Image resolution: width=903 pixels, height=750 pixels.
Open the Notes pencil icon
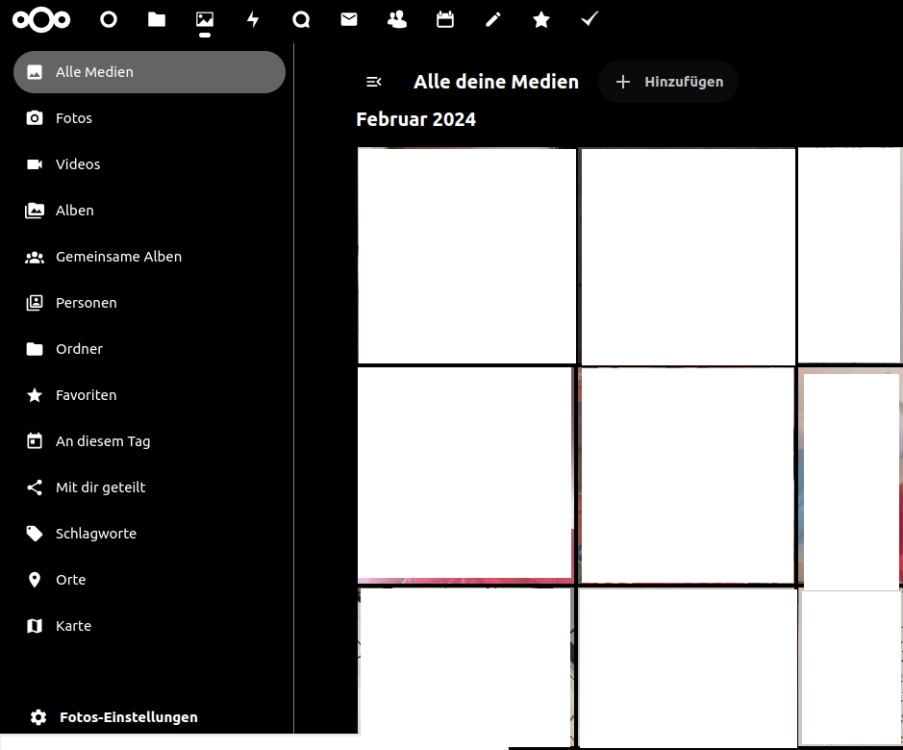493,20
